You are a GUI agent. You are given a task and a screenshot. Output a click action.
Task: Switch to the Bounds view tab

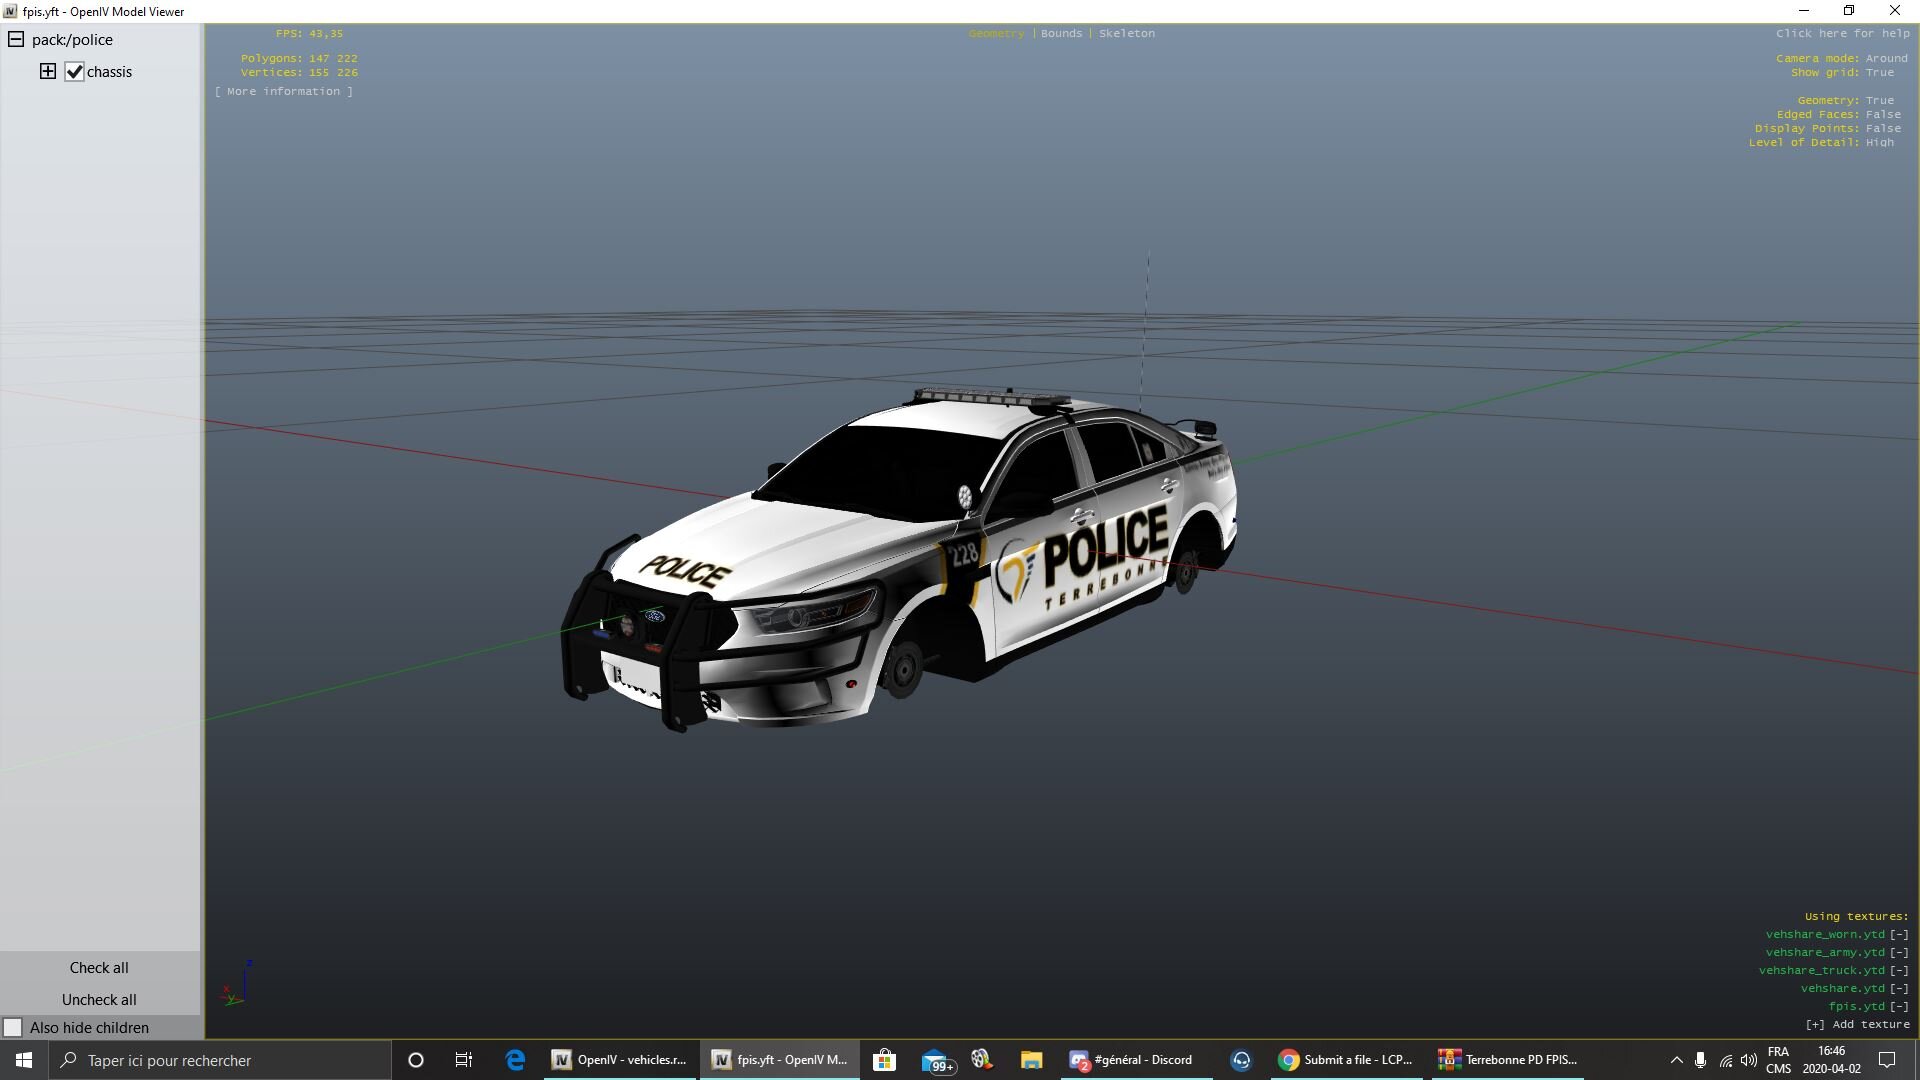1061,33
